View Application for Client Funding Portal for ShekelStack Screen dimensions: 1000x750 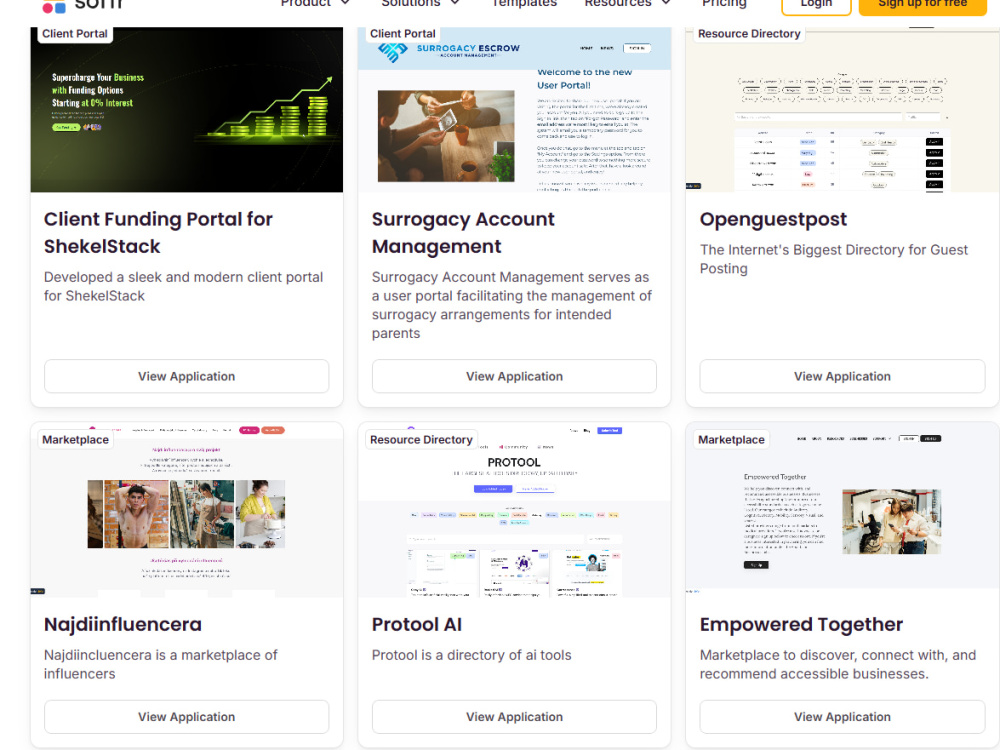tap(186, 376)
